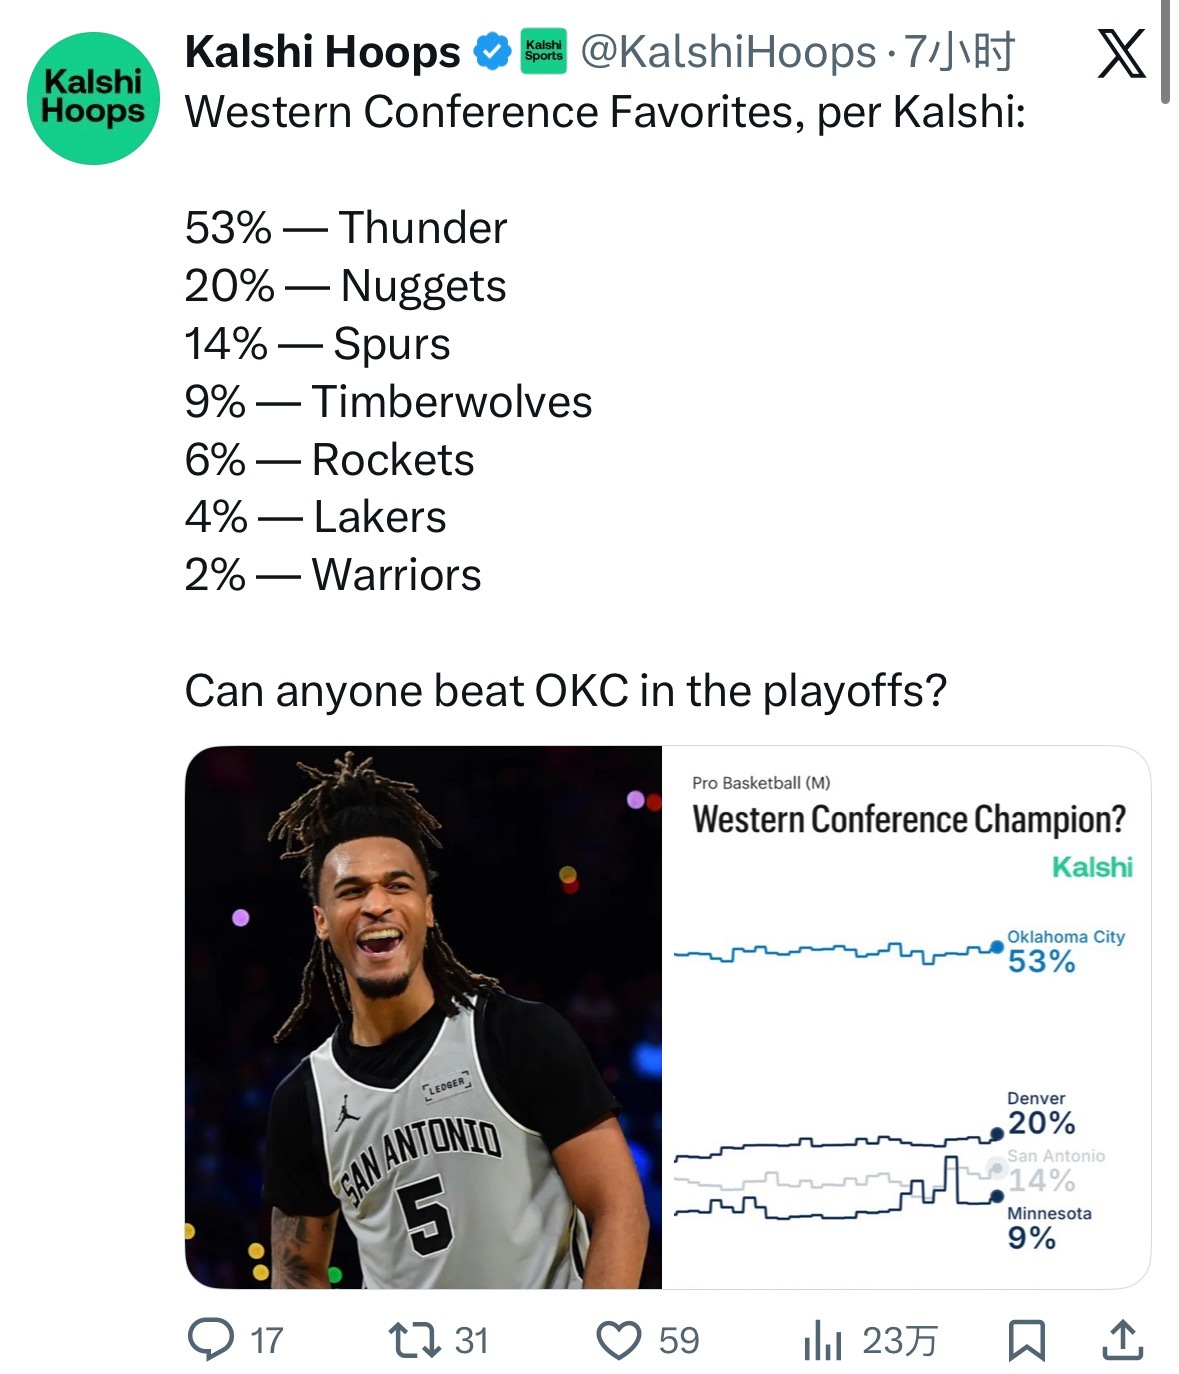Click the Oklahoma City 53% data point
The width and height of the screenshot is (1179, 1374).
coord(996,946)
